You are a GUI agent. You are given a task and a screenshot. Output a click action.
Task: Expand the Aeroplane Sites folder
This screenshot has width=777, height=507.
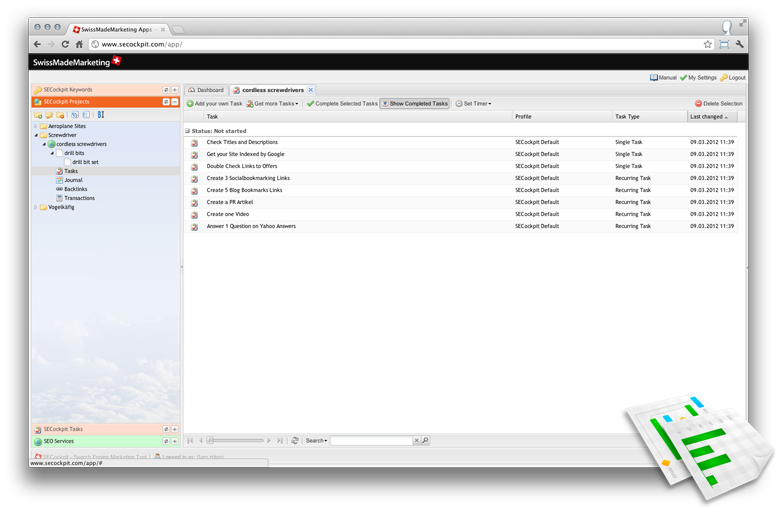point(36,126)
